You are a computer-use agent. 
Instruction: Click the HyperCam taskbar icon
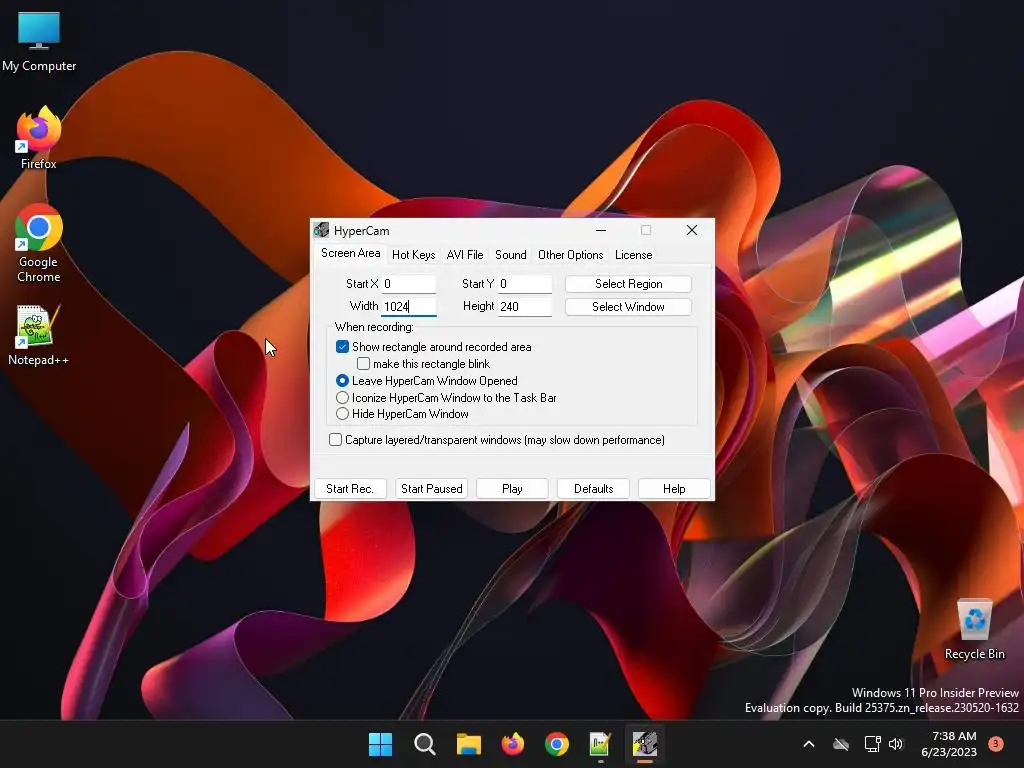645,744
